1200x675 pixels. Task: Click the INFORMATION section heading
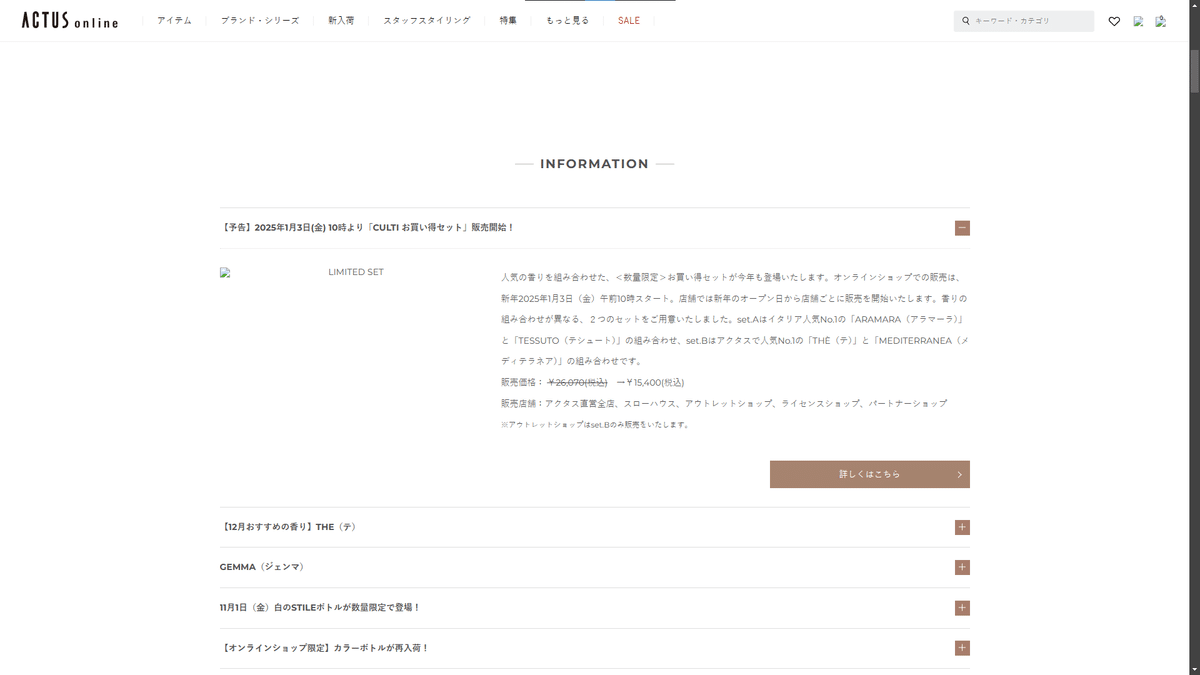pos(594,164)
